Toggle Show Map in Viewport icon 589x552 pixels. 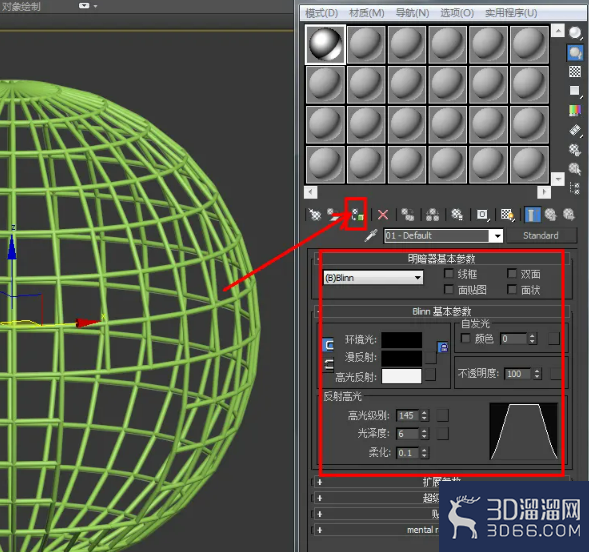point(507,215)
